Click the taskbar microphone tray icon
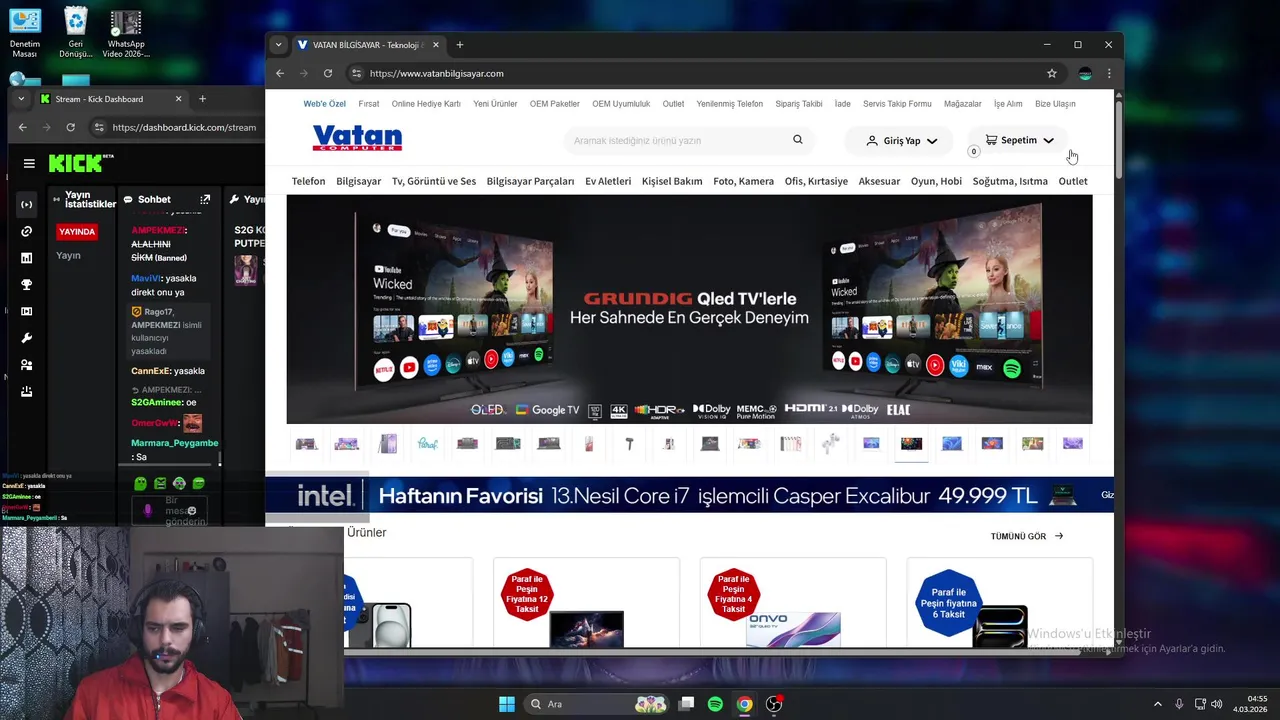This screenshot has width=1280, height=720. [1179, 704]
